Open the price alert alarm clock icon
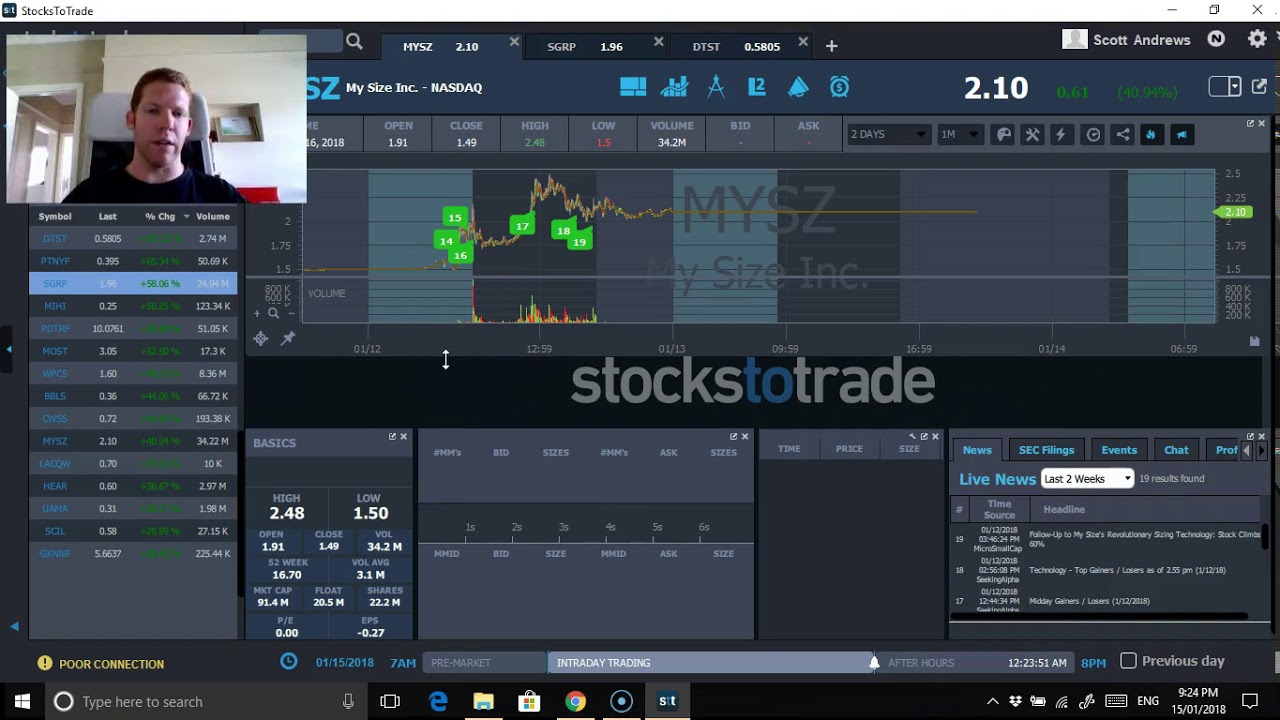The width and height of the screenshot is (1280, 720). point(839,87)
